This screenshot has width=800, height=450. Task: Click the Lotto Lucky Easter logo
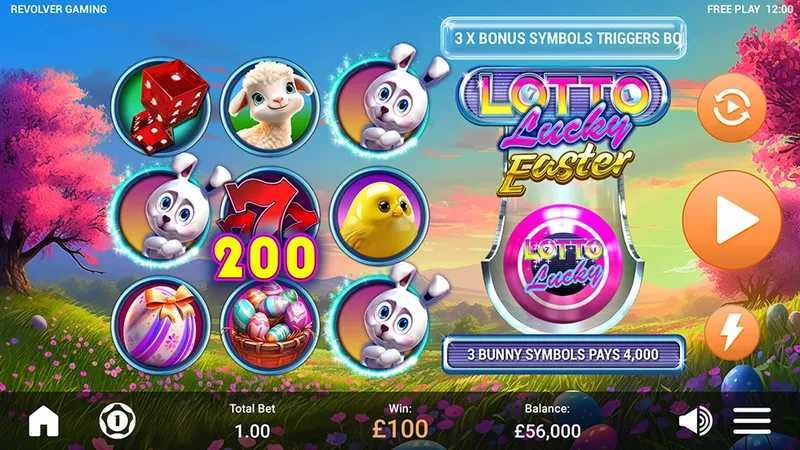564,130
